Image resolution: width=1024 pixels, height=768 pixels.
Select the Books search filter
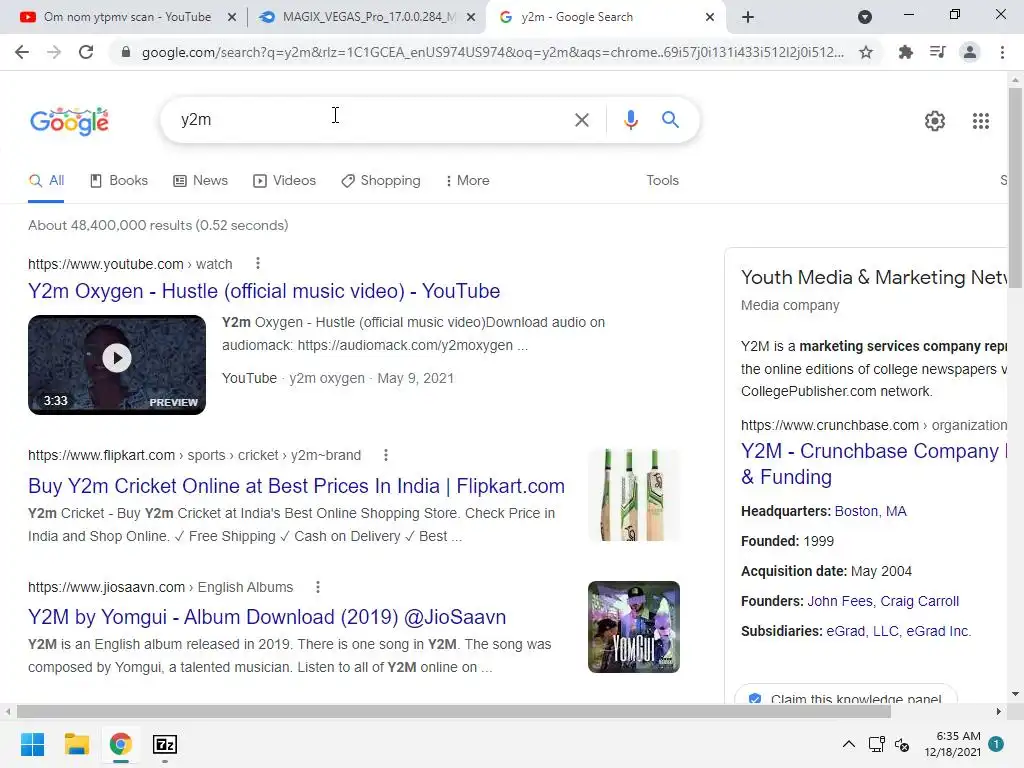(x=119, y=181)
